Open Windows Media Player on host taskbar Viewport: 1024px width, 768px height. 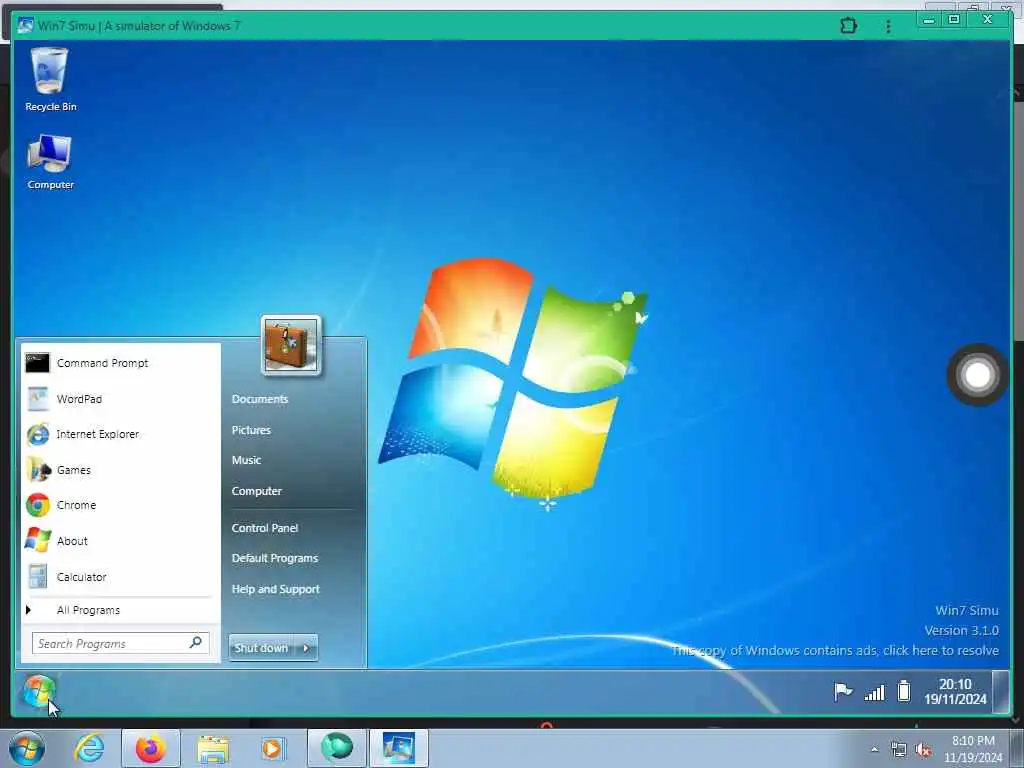pyautogui.click(x=272, y=748)
